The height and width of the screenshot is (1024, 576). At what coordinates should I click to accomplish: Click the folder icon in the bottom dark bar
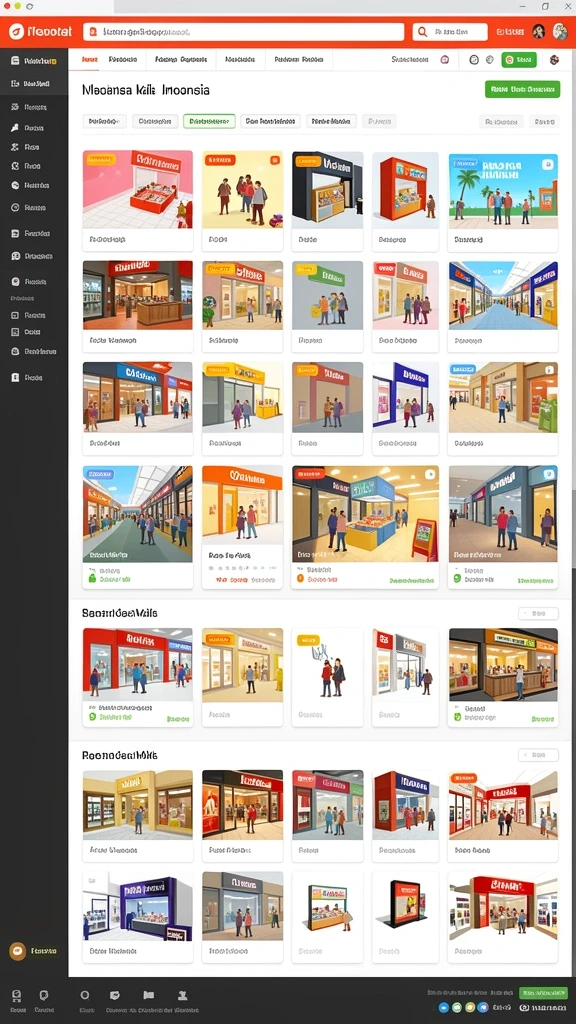click(149, 995)
